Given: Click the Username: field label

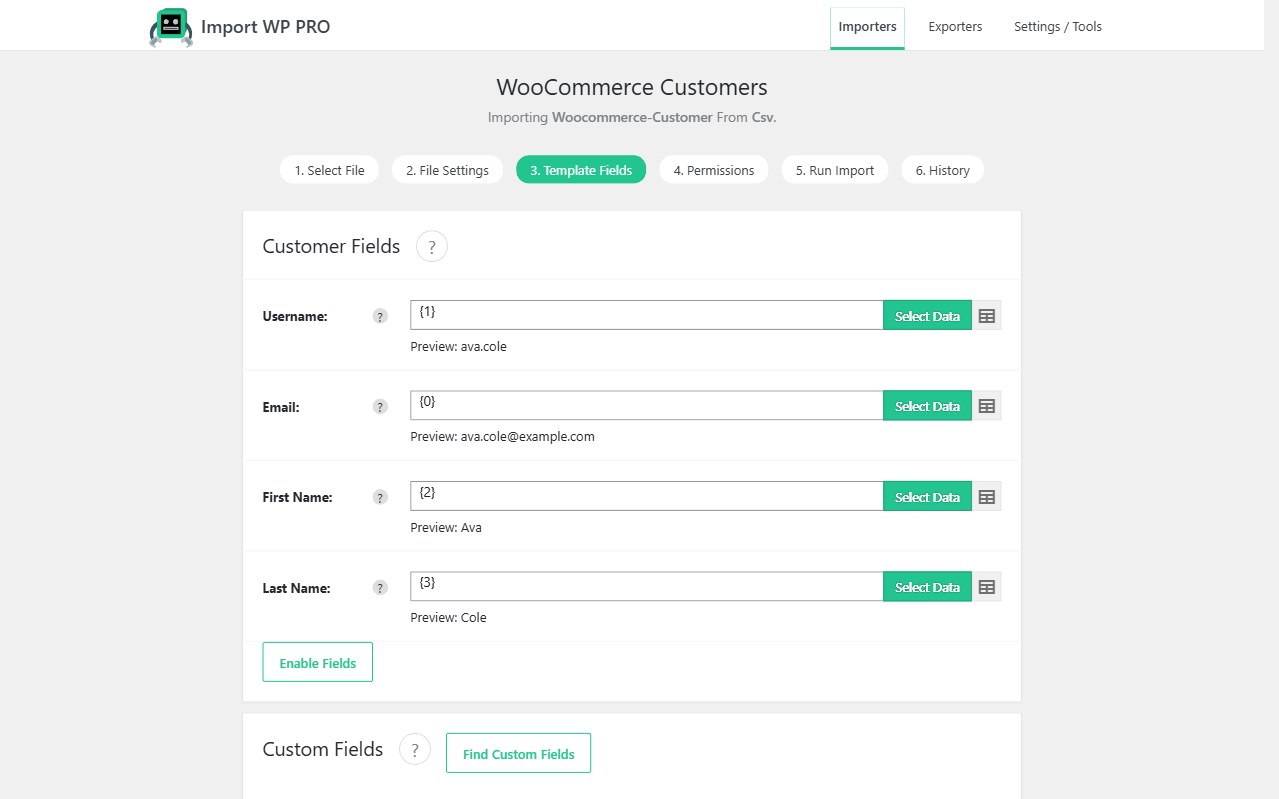Looking at the screenshot, I should pyautogui.click(x=295, y=317).
